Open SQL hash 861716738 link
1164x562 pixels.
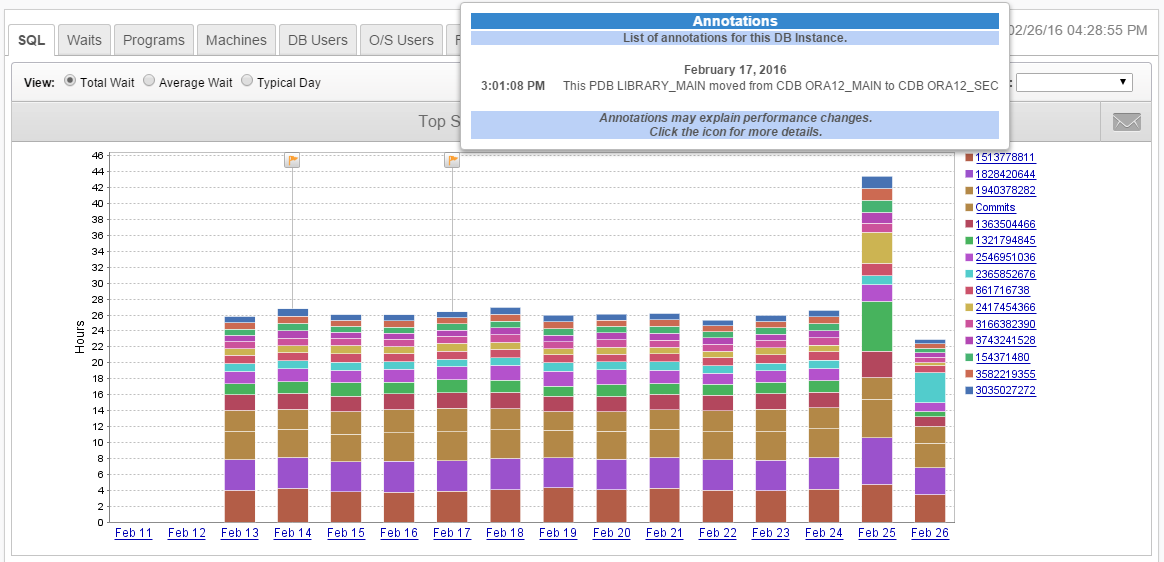click(1002, 290)
